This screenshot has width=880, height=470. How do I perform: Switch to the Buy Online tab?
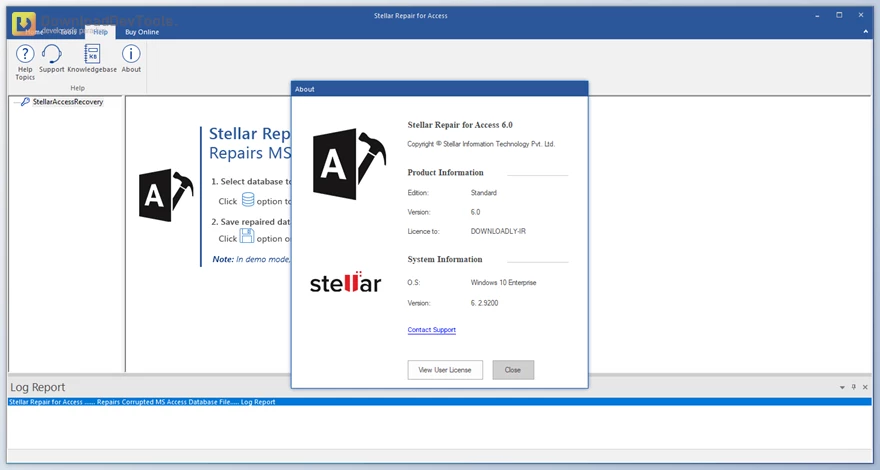(x=142, y=32)
